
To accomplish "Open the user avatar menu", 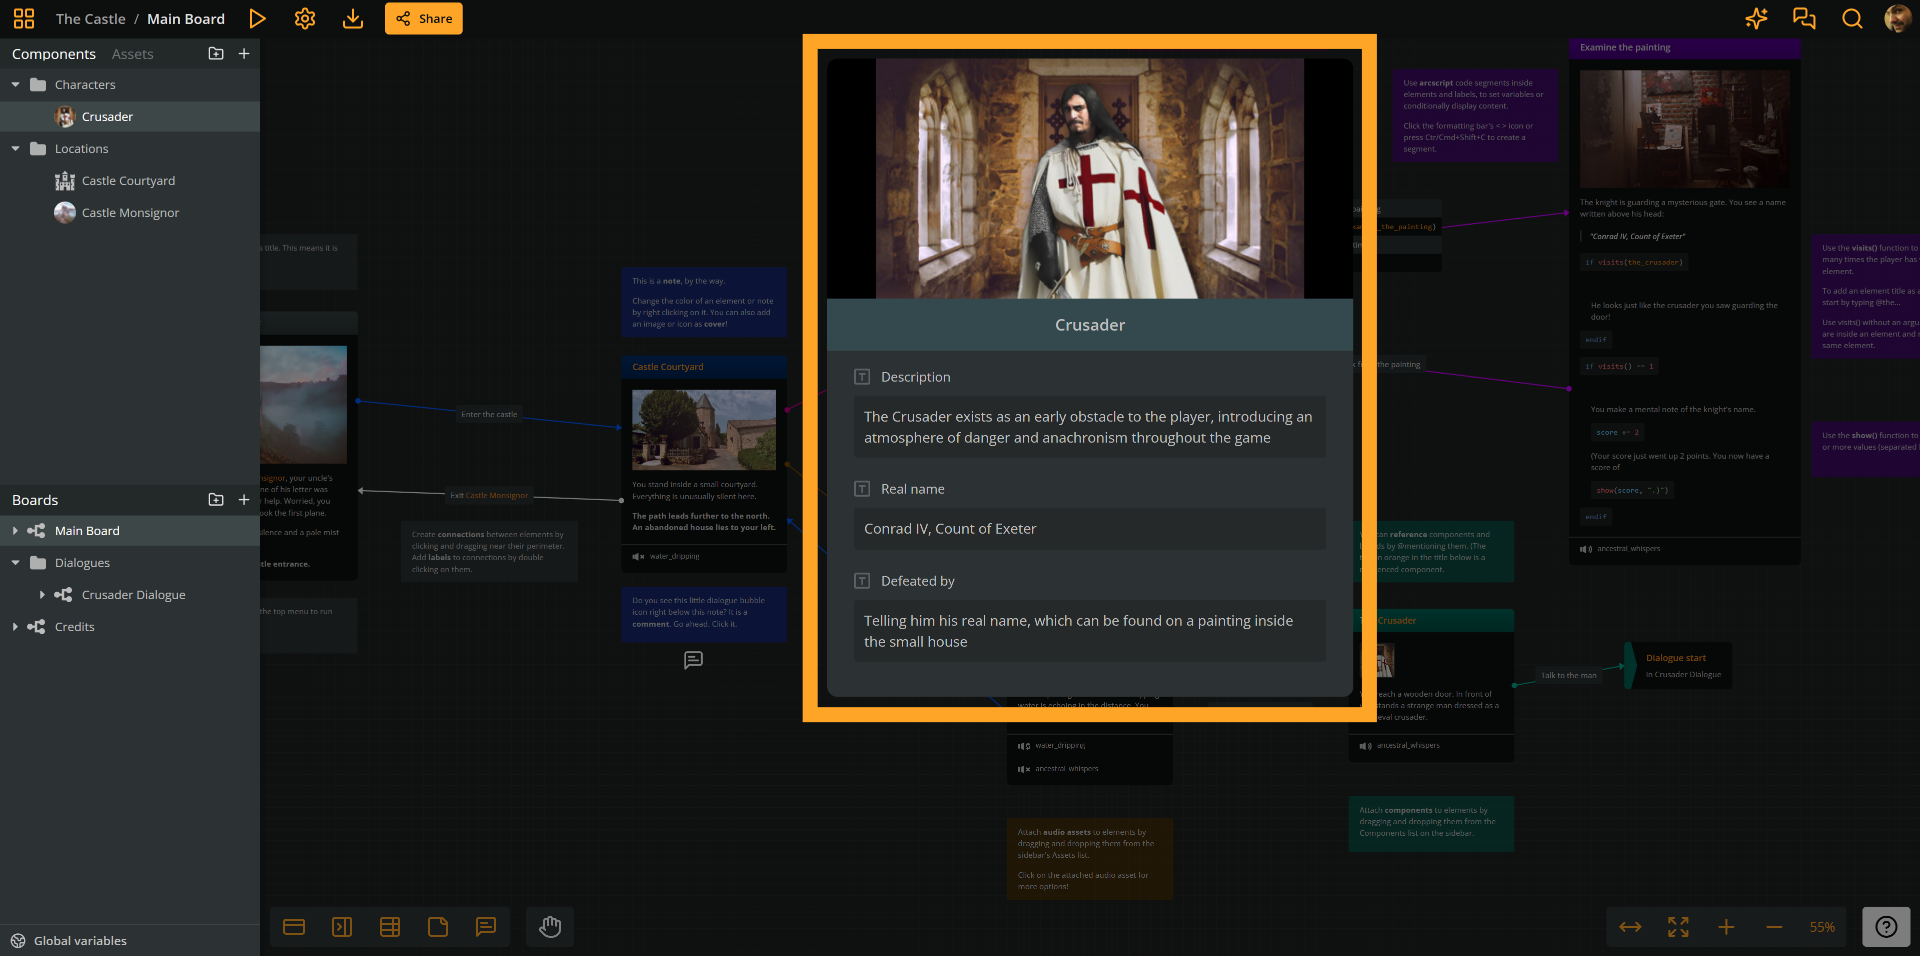I will pyautogui.click(x=1897, y=19).
